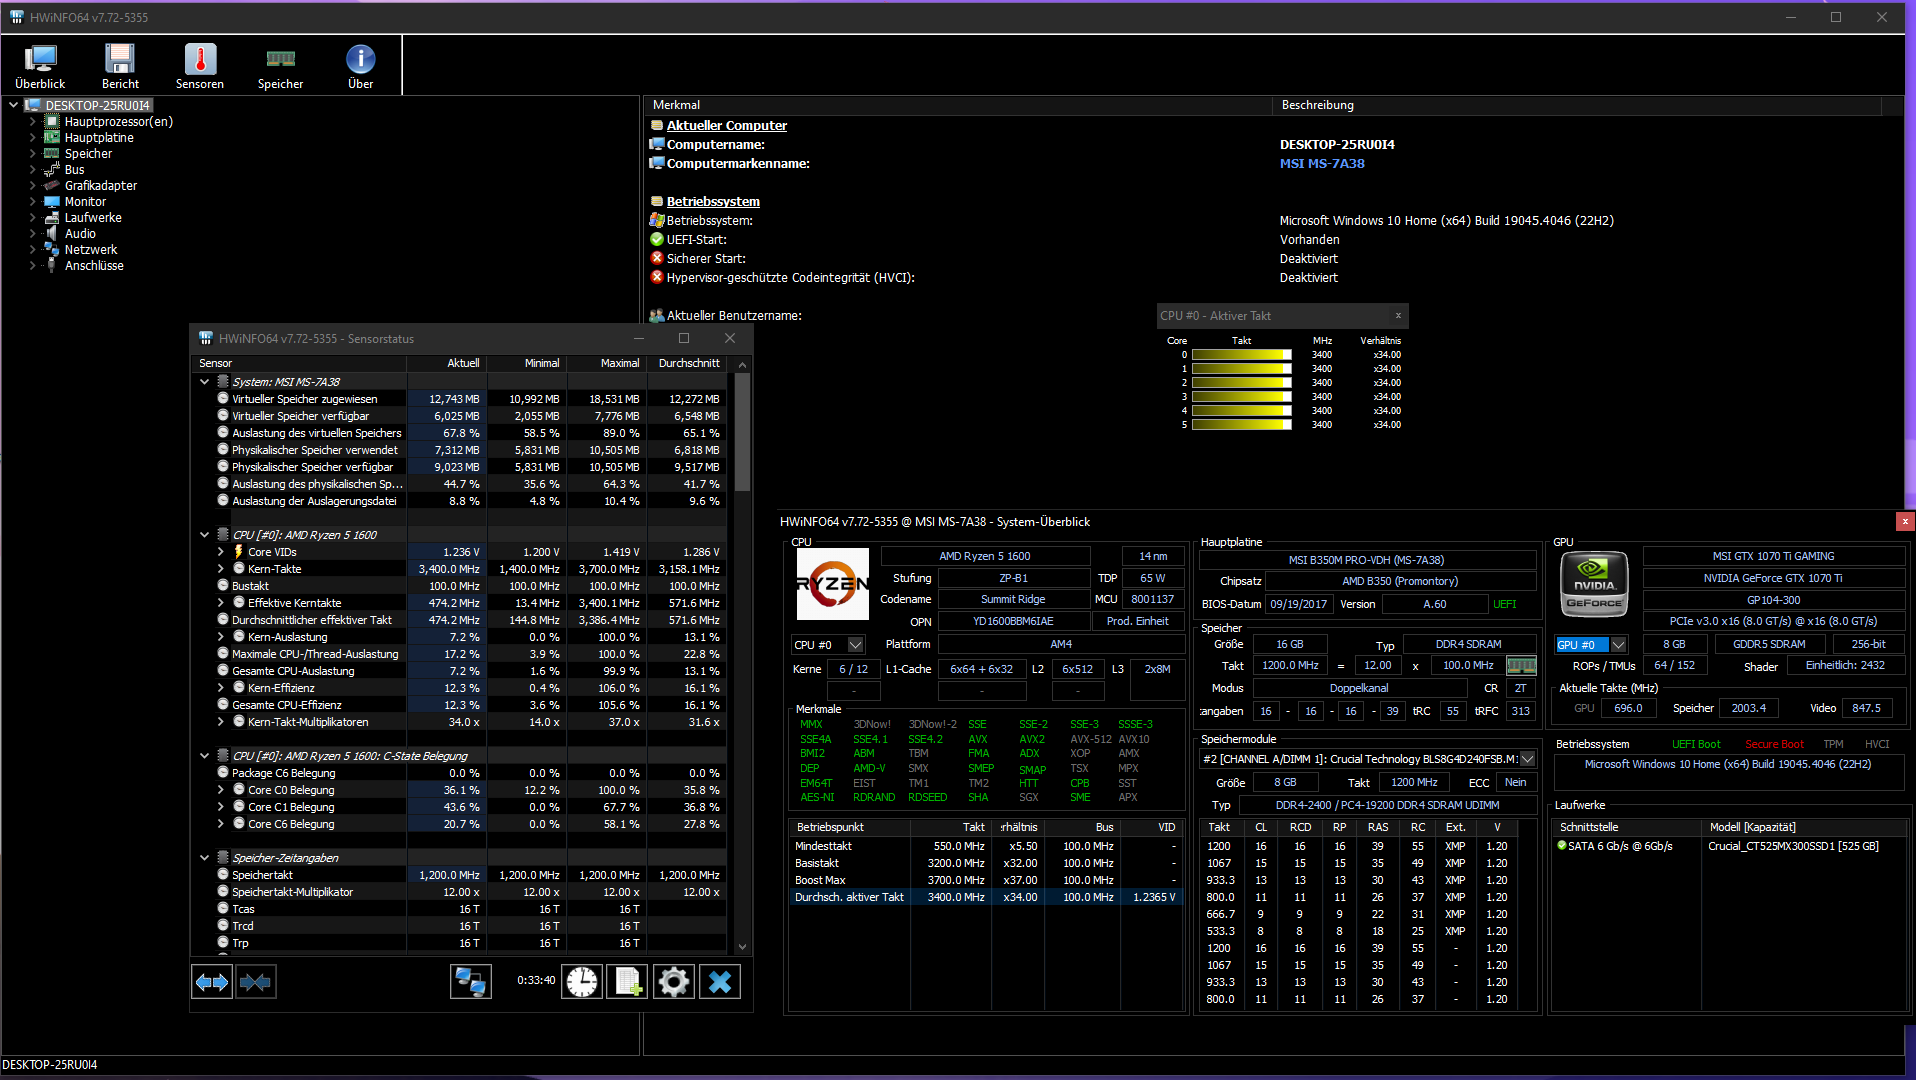The image size is (1916, 1080).
Task: Expand the Grafikadapter tree node
Action: [32, 185]
